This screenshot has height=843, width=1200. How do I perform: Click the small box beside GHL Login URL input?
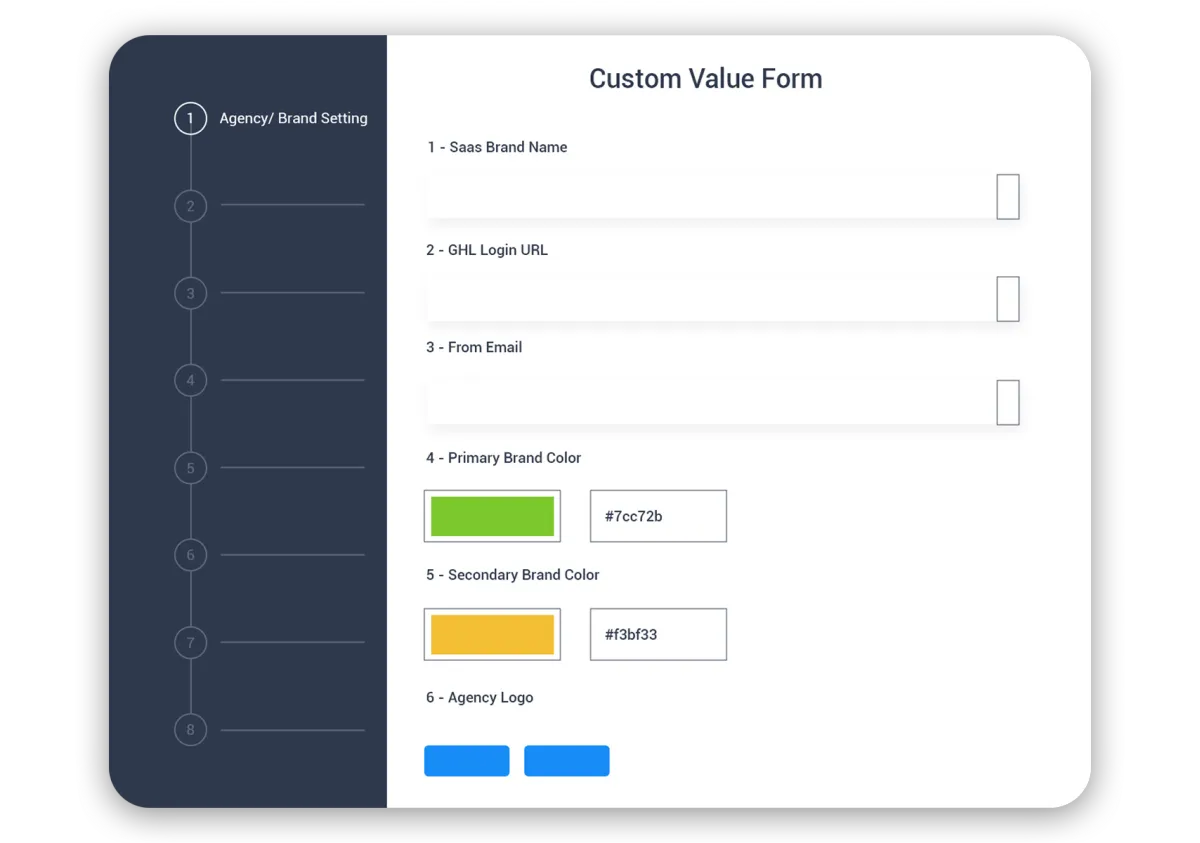pos(1006,299)
